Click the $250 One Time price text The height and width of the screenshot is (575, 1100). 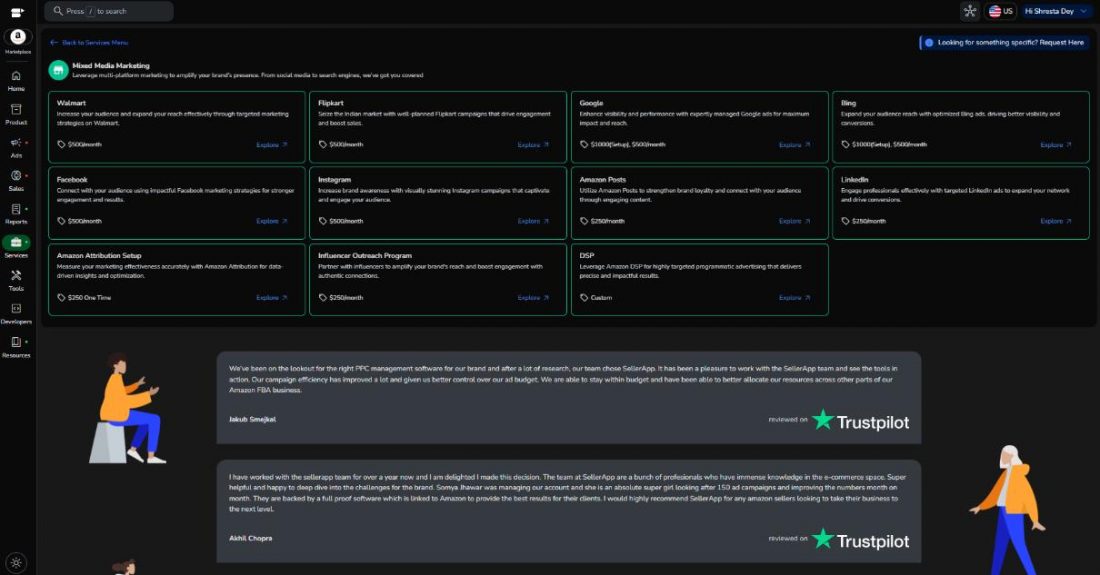tap(89, 297)
